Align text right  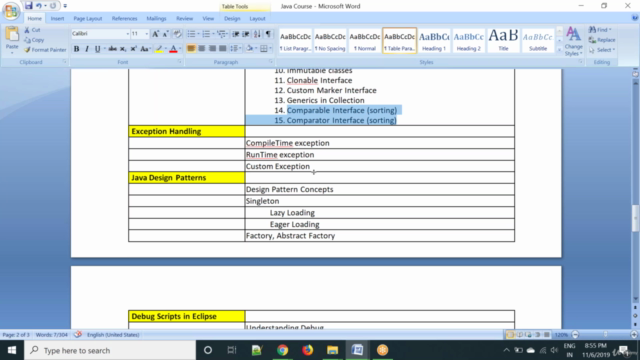pyautogui.click(x=212, y=49)
